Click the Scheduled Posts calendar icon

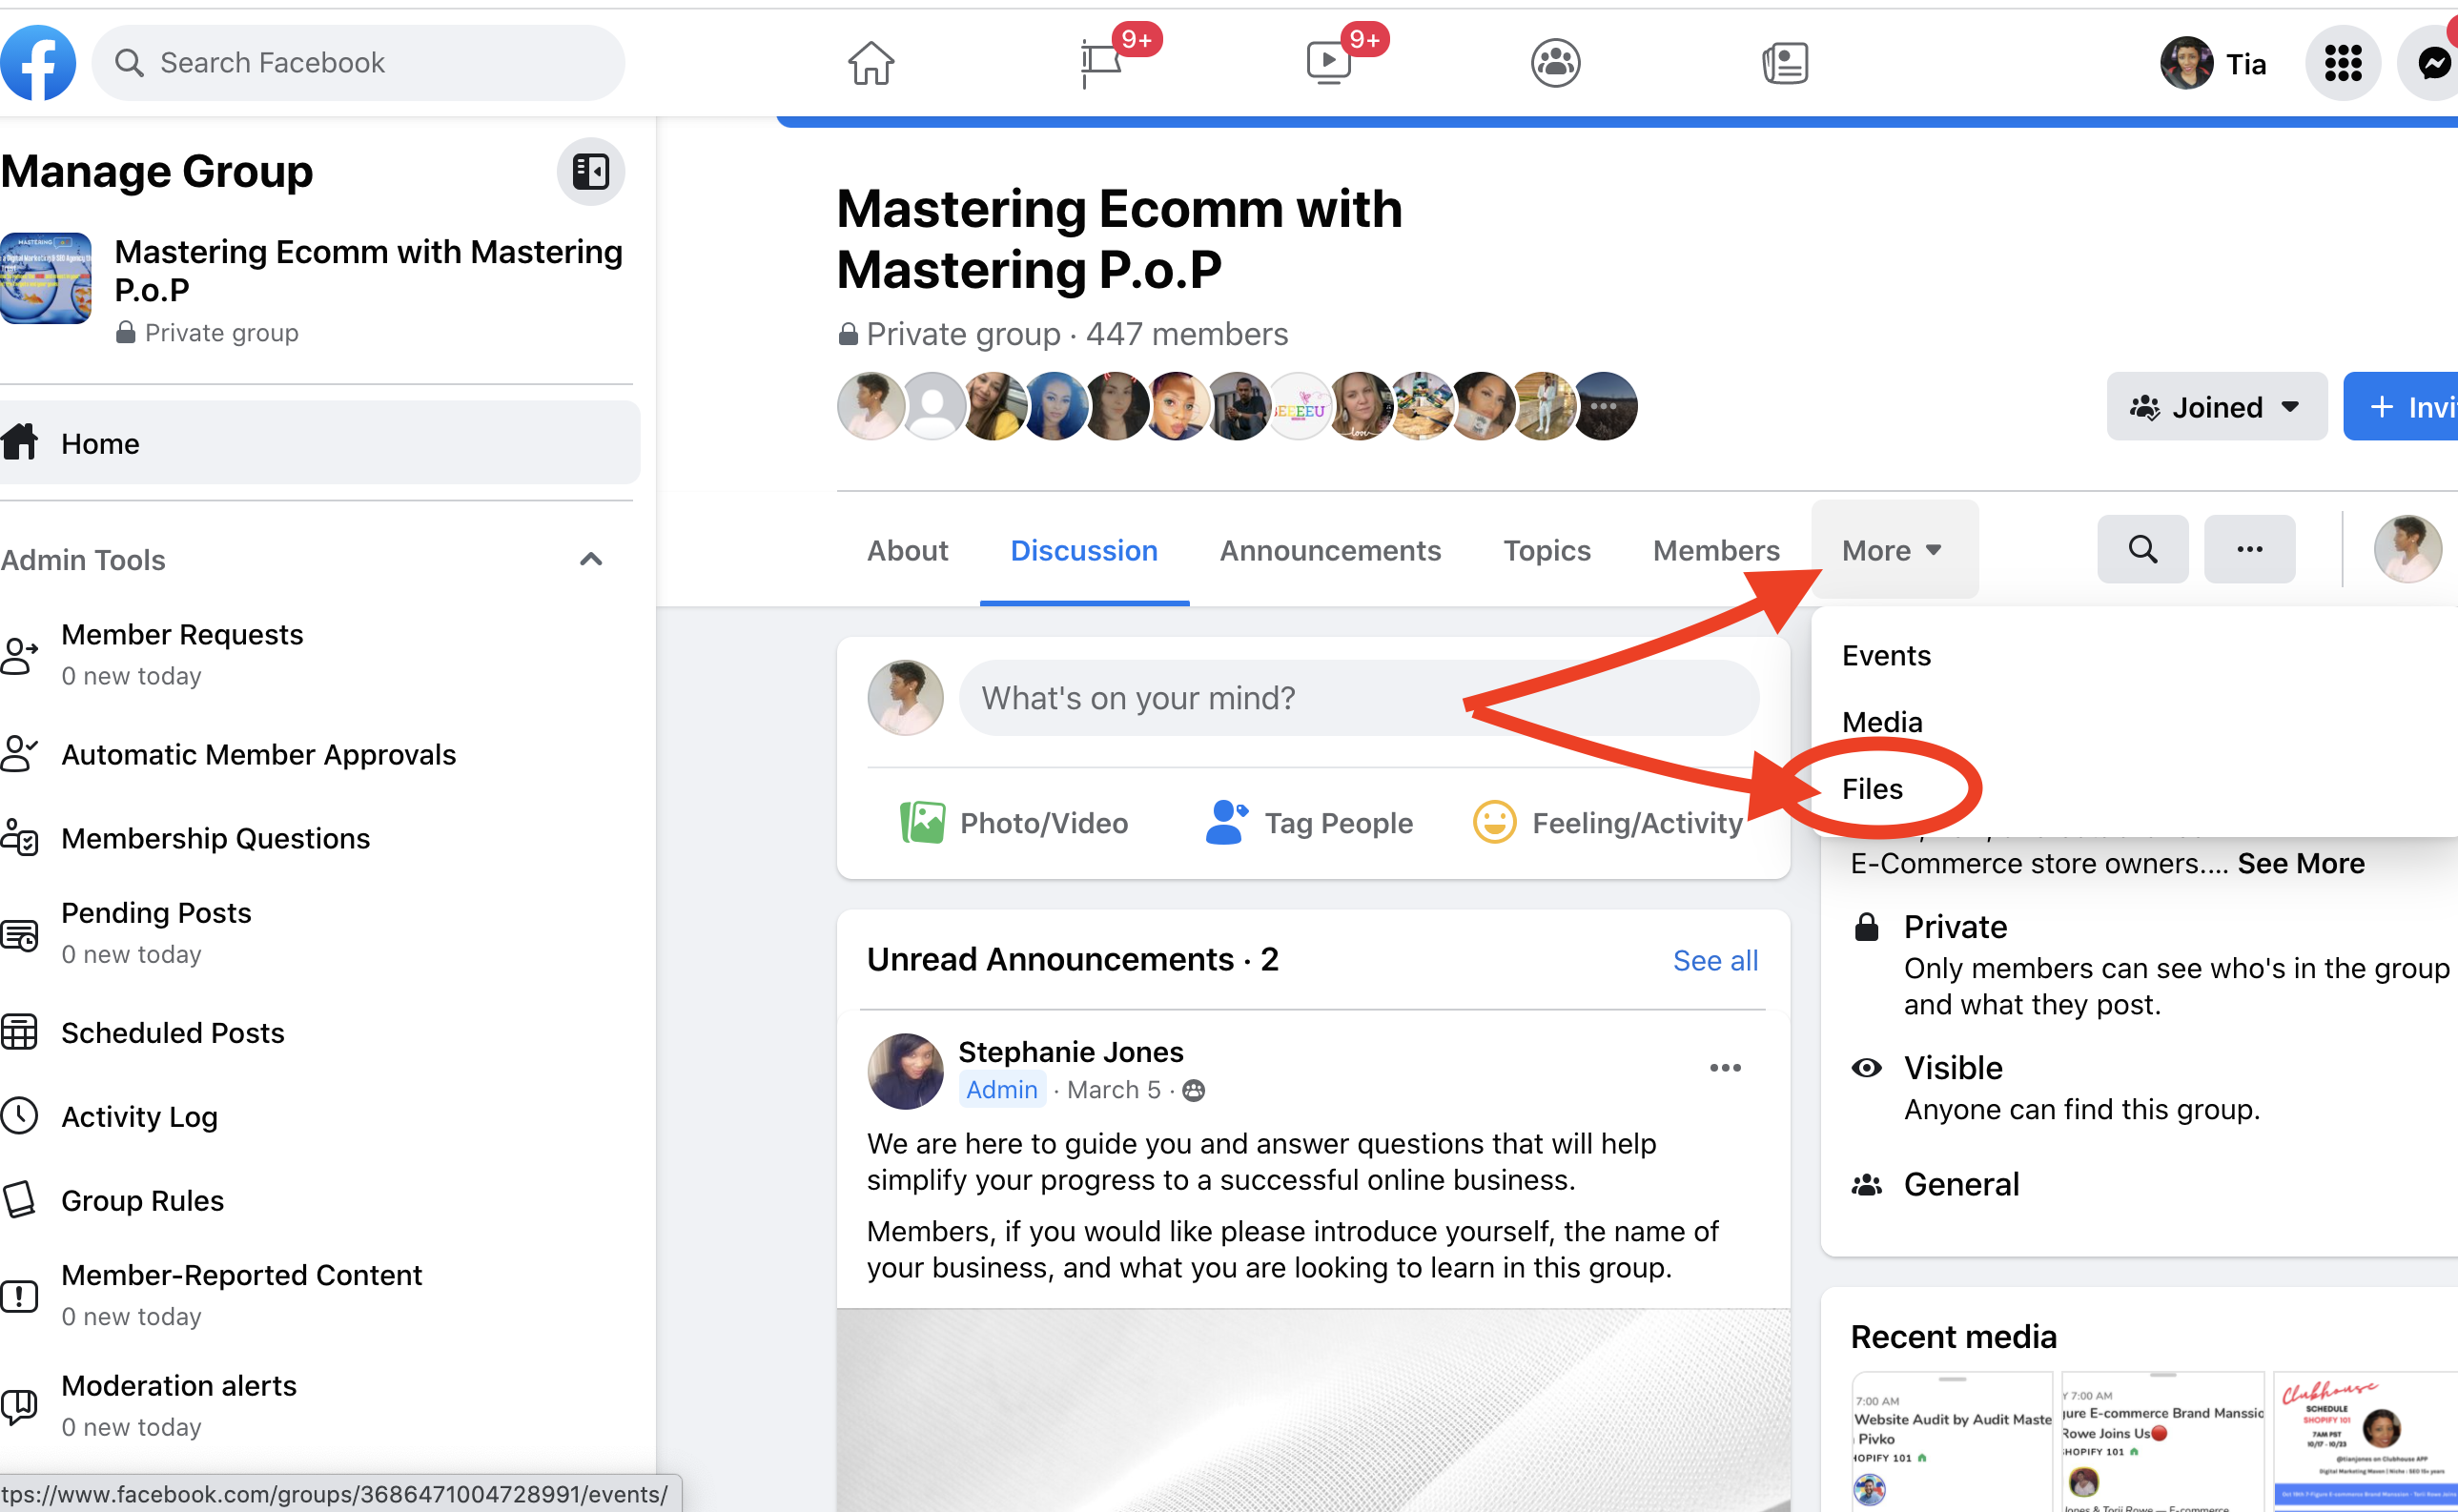tap(19, 1032)
